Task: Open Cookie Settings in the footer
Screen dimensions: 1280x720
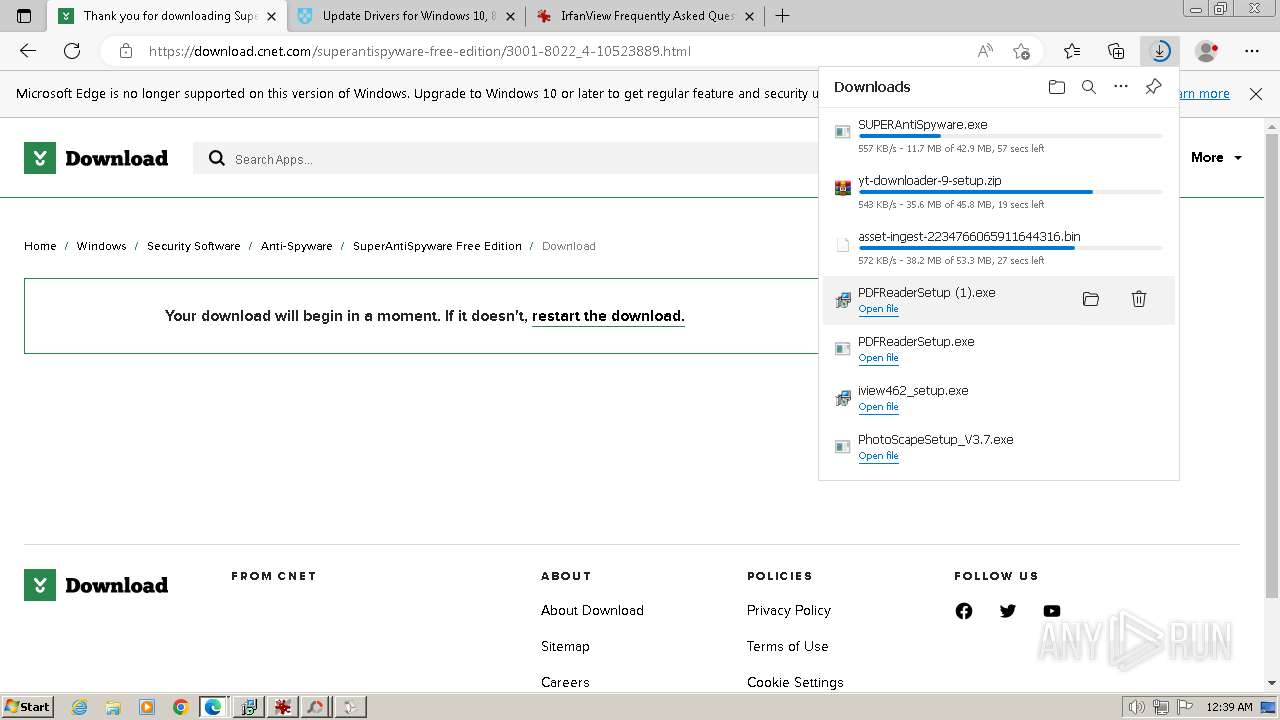Action: 795,682
